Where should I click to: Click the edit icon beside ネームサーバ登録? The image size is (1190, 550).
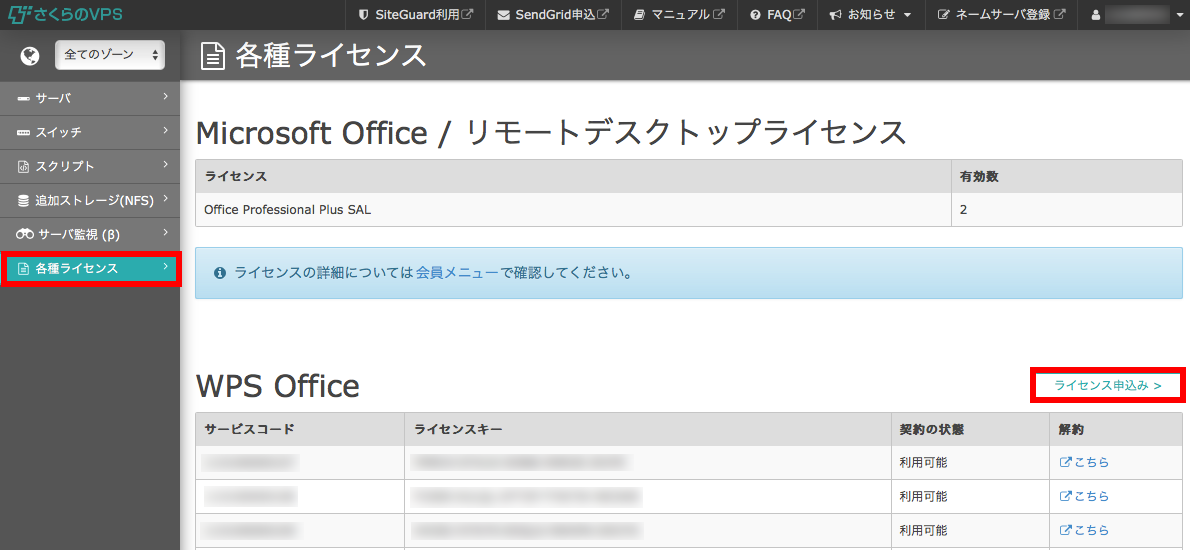pyautogui.click(x=943, y=14)
